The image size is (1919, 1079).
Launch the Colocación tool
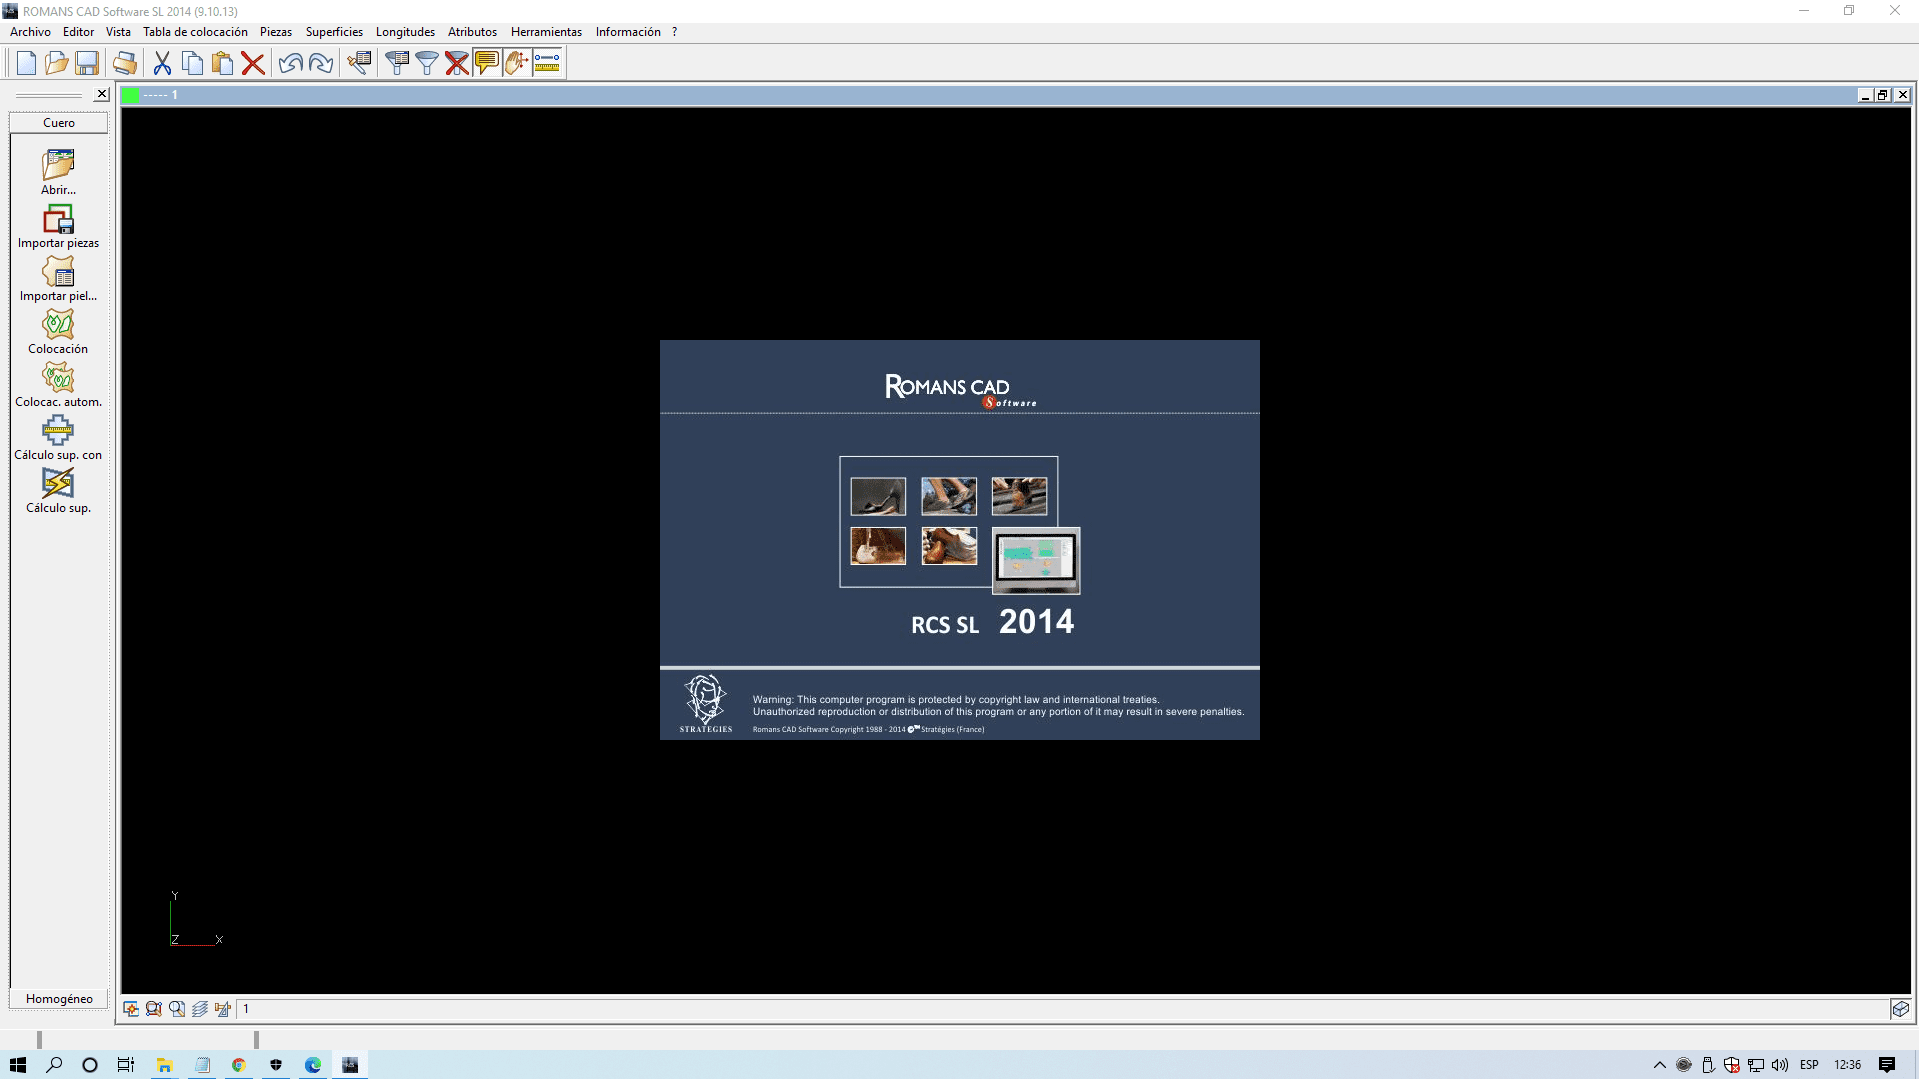coord(58,325)
